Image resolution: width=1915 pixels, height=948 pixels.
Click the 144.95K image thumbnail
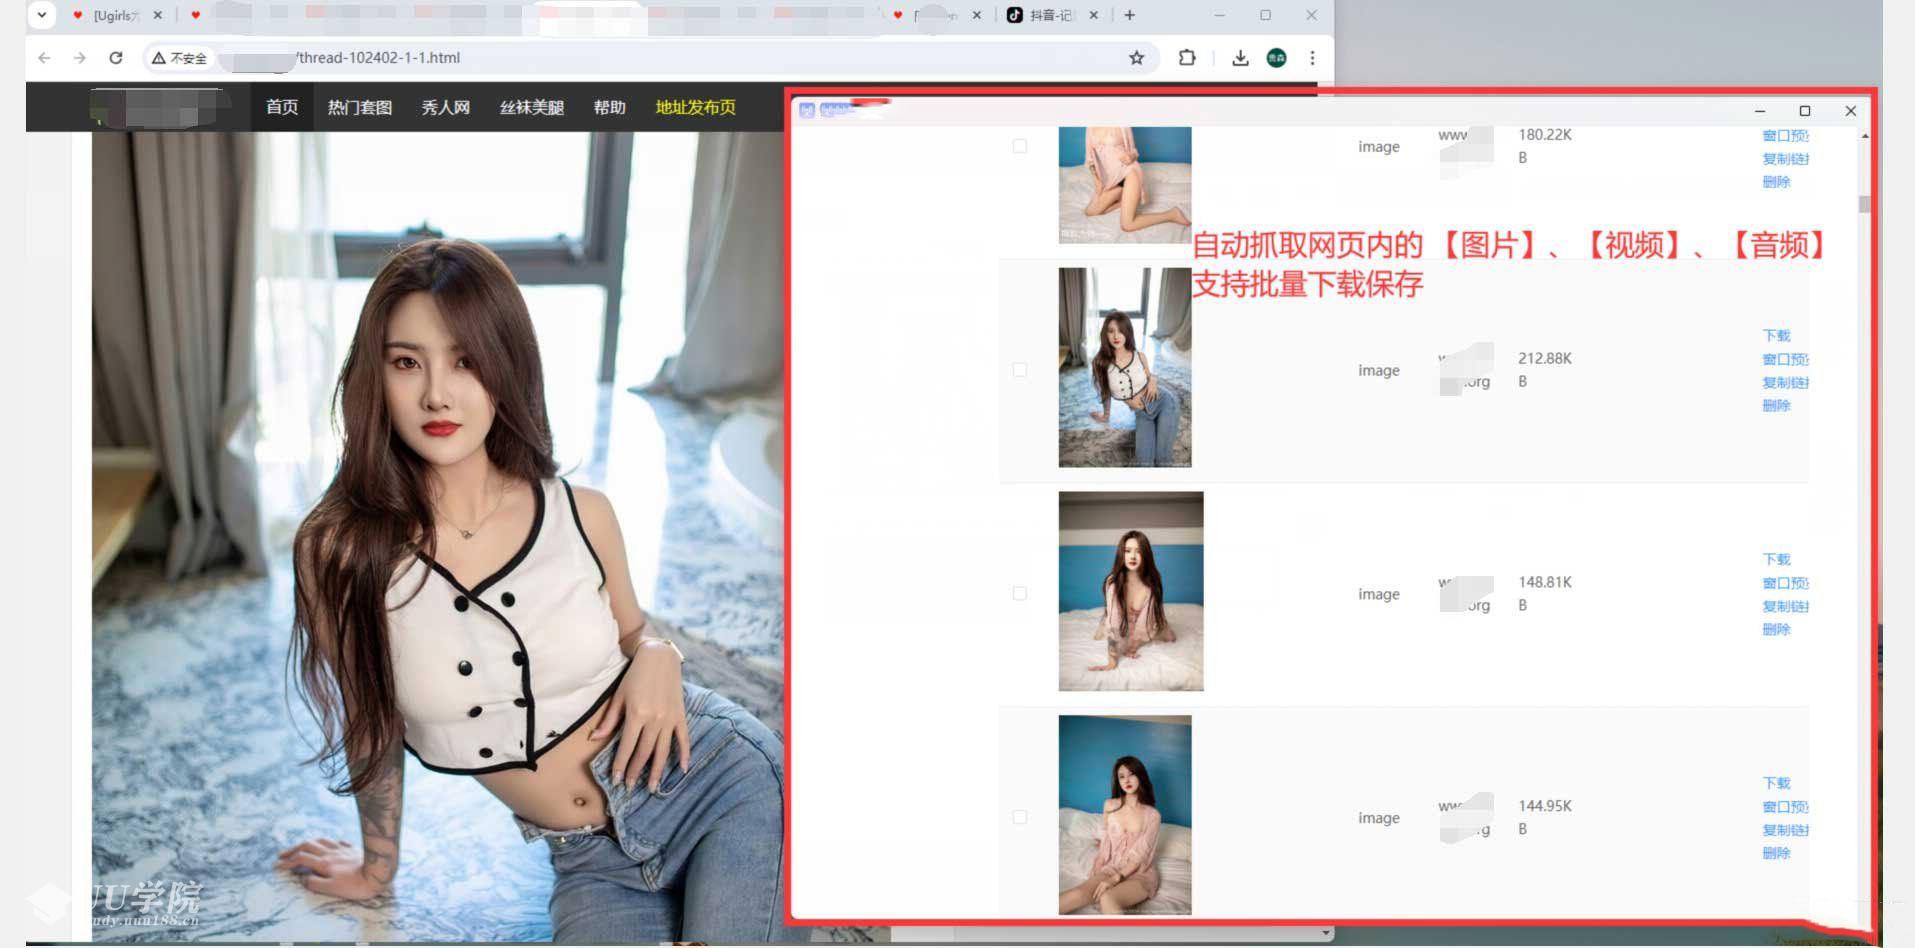pyautogui.click(x=1124, y=814)
